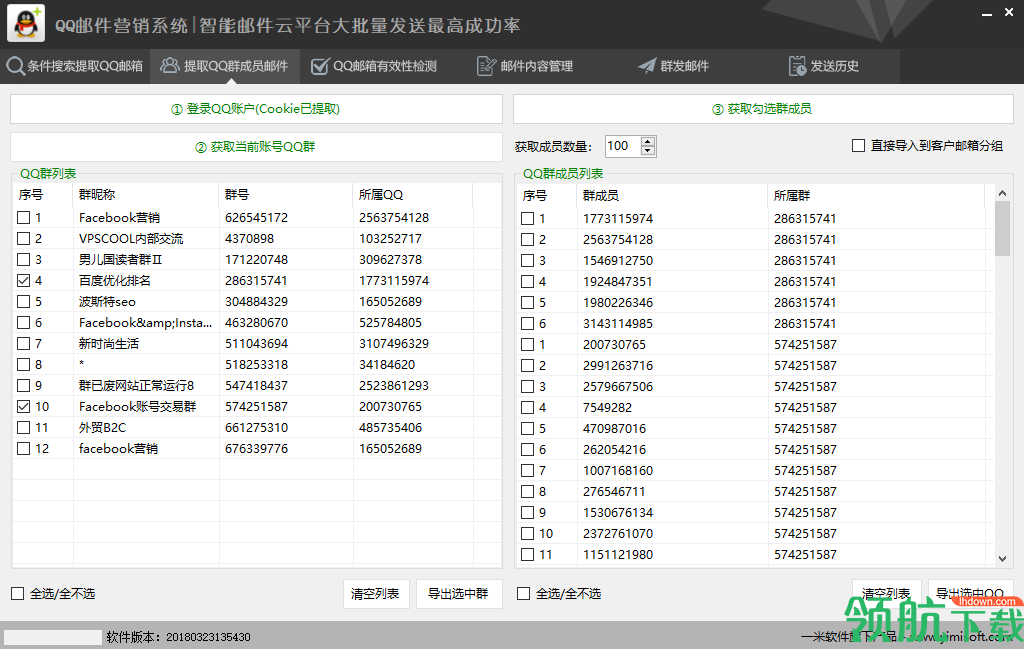This screenshot has width=1024, height=649.
Task: Click the 获取勾选群成员 button
Action: (763, 109)
